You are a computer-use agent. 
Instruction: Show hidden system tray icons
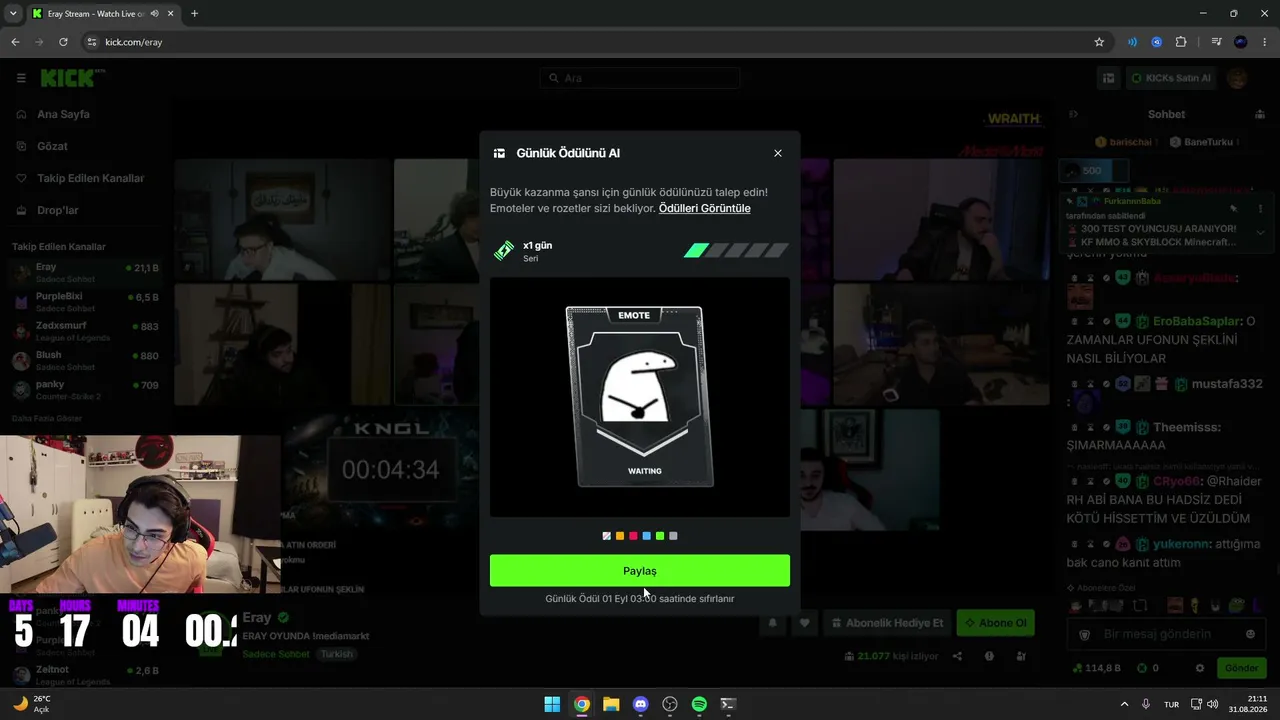(x=1124, y=704)
